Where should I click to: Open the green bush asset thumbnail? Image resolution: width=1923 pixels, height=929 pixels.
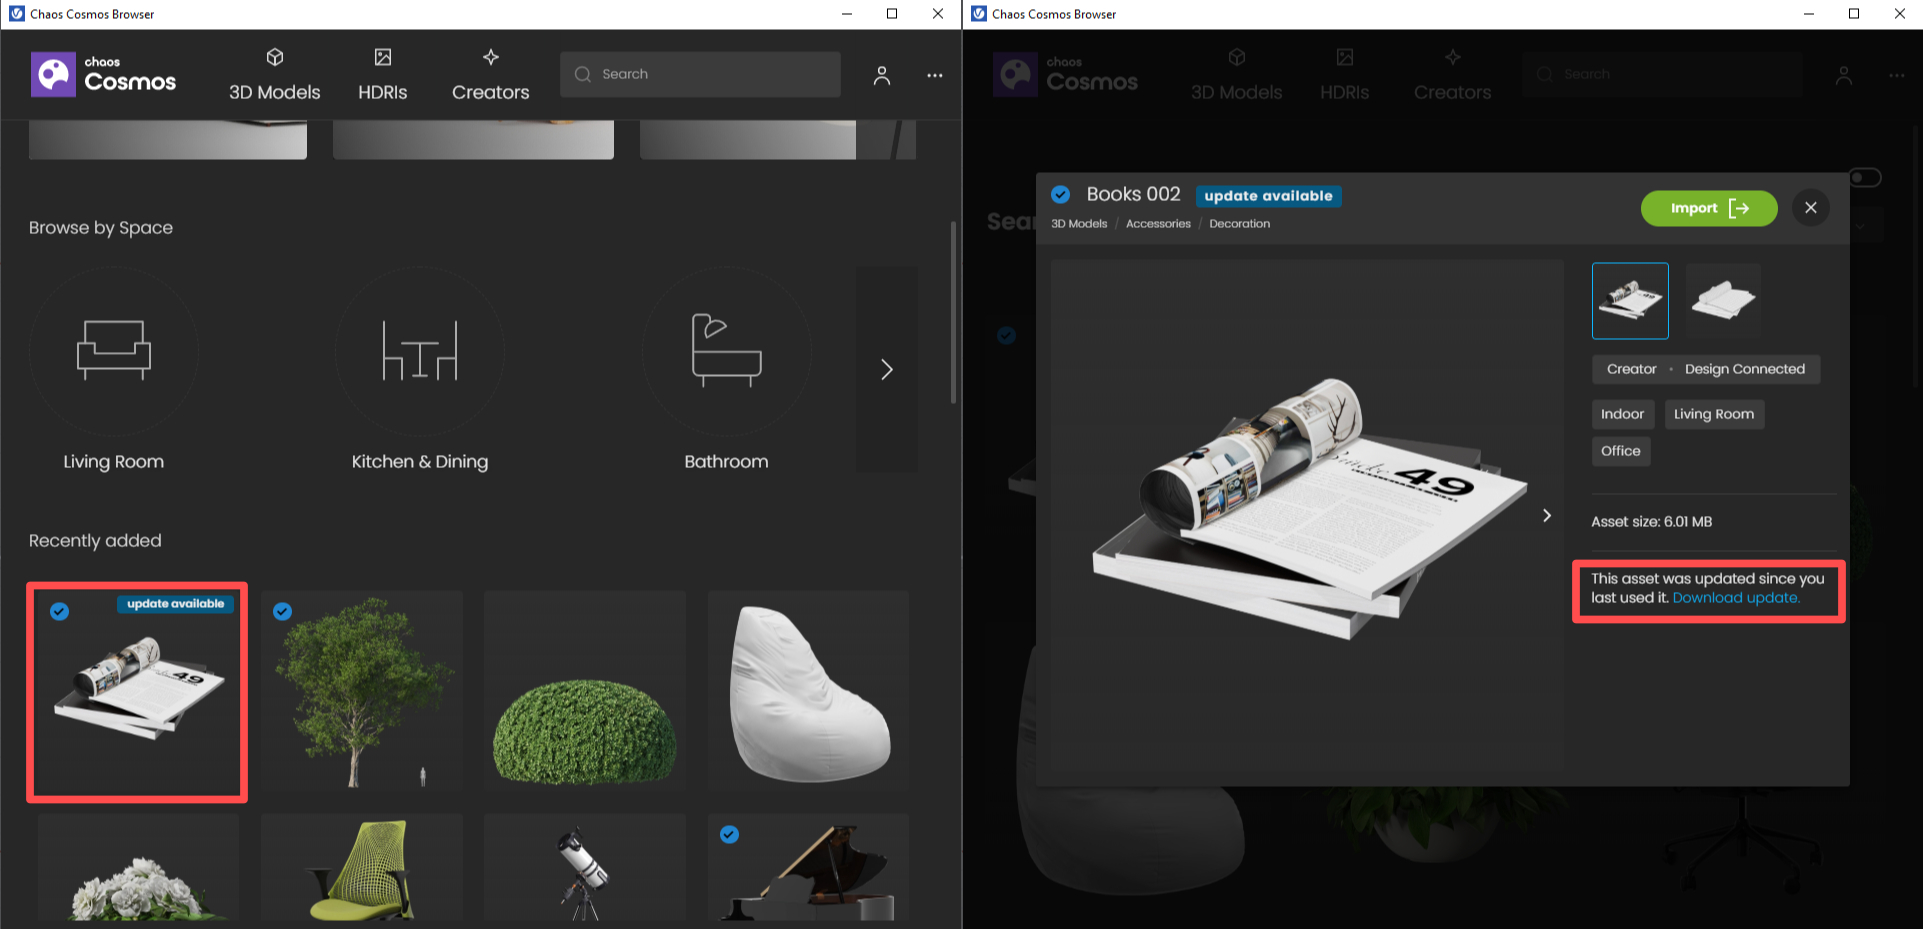tap(585, 690)
